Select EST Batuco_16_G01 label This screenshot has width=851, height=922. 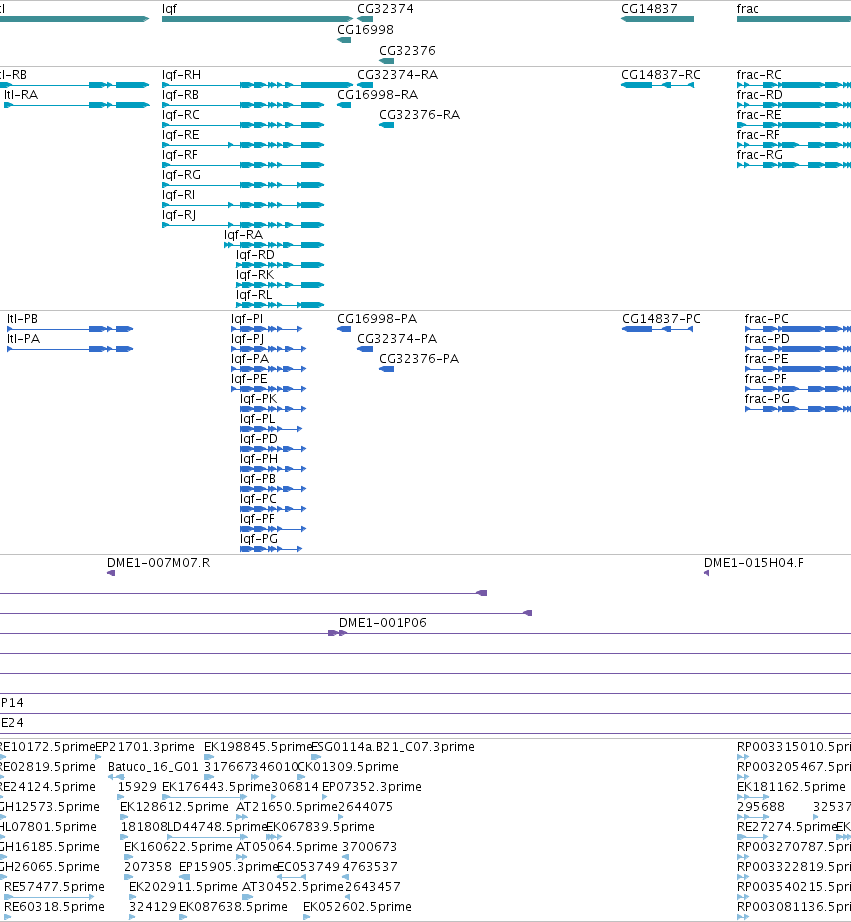click(153, 767)
